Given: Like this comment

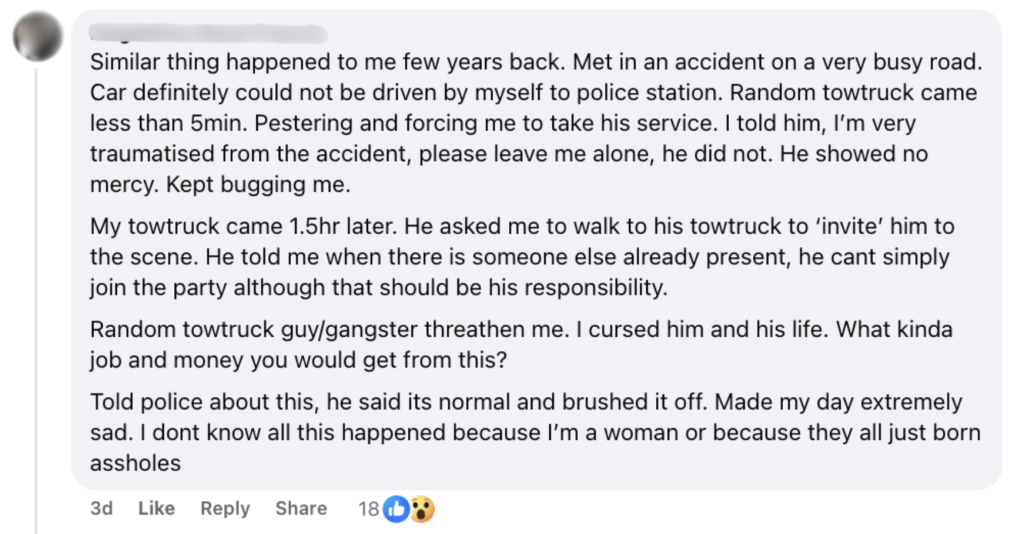Looking at the screenshot, I should [156, 509].
